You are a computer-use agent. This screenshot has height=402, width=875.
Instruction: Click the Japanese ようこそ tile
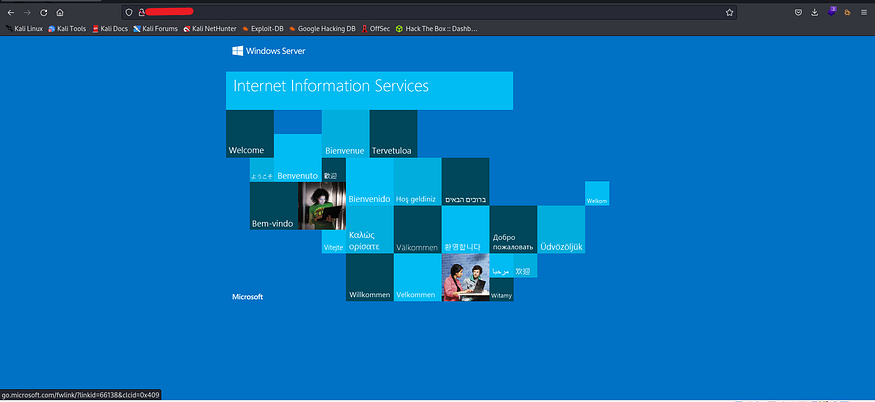[x=262, y=170]
